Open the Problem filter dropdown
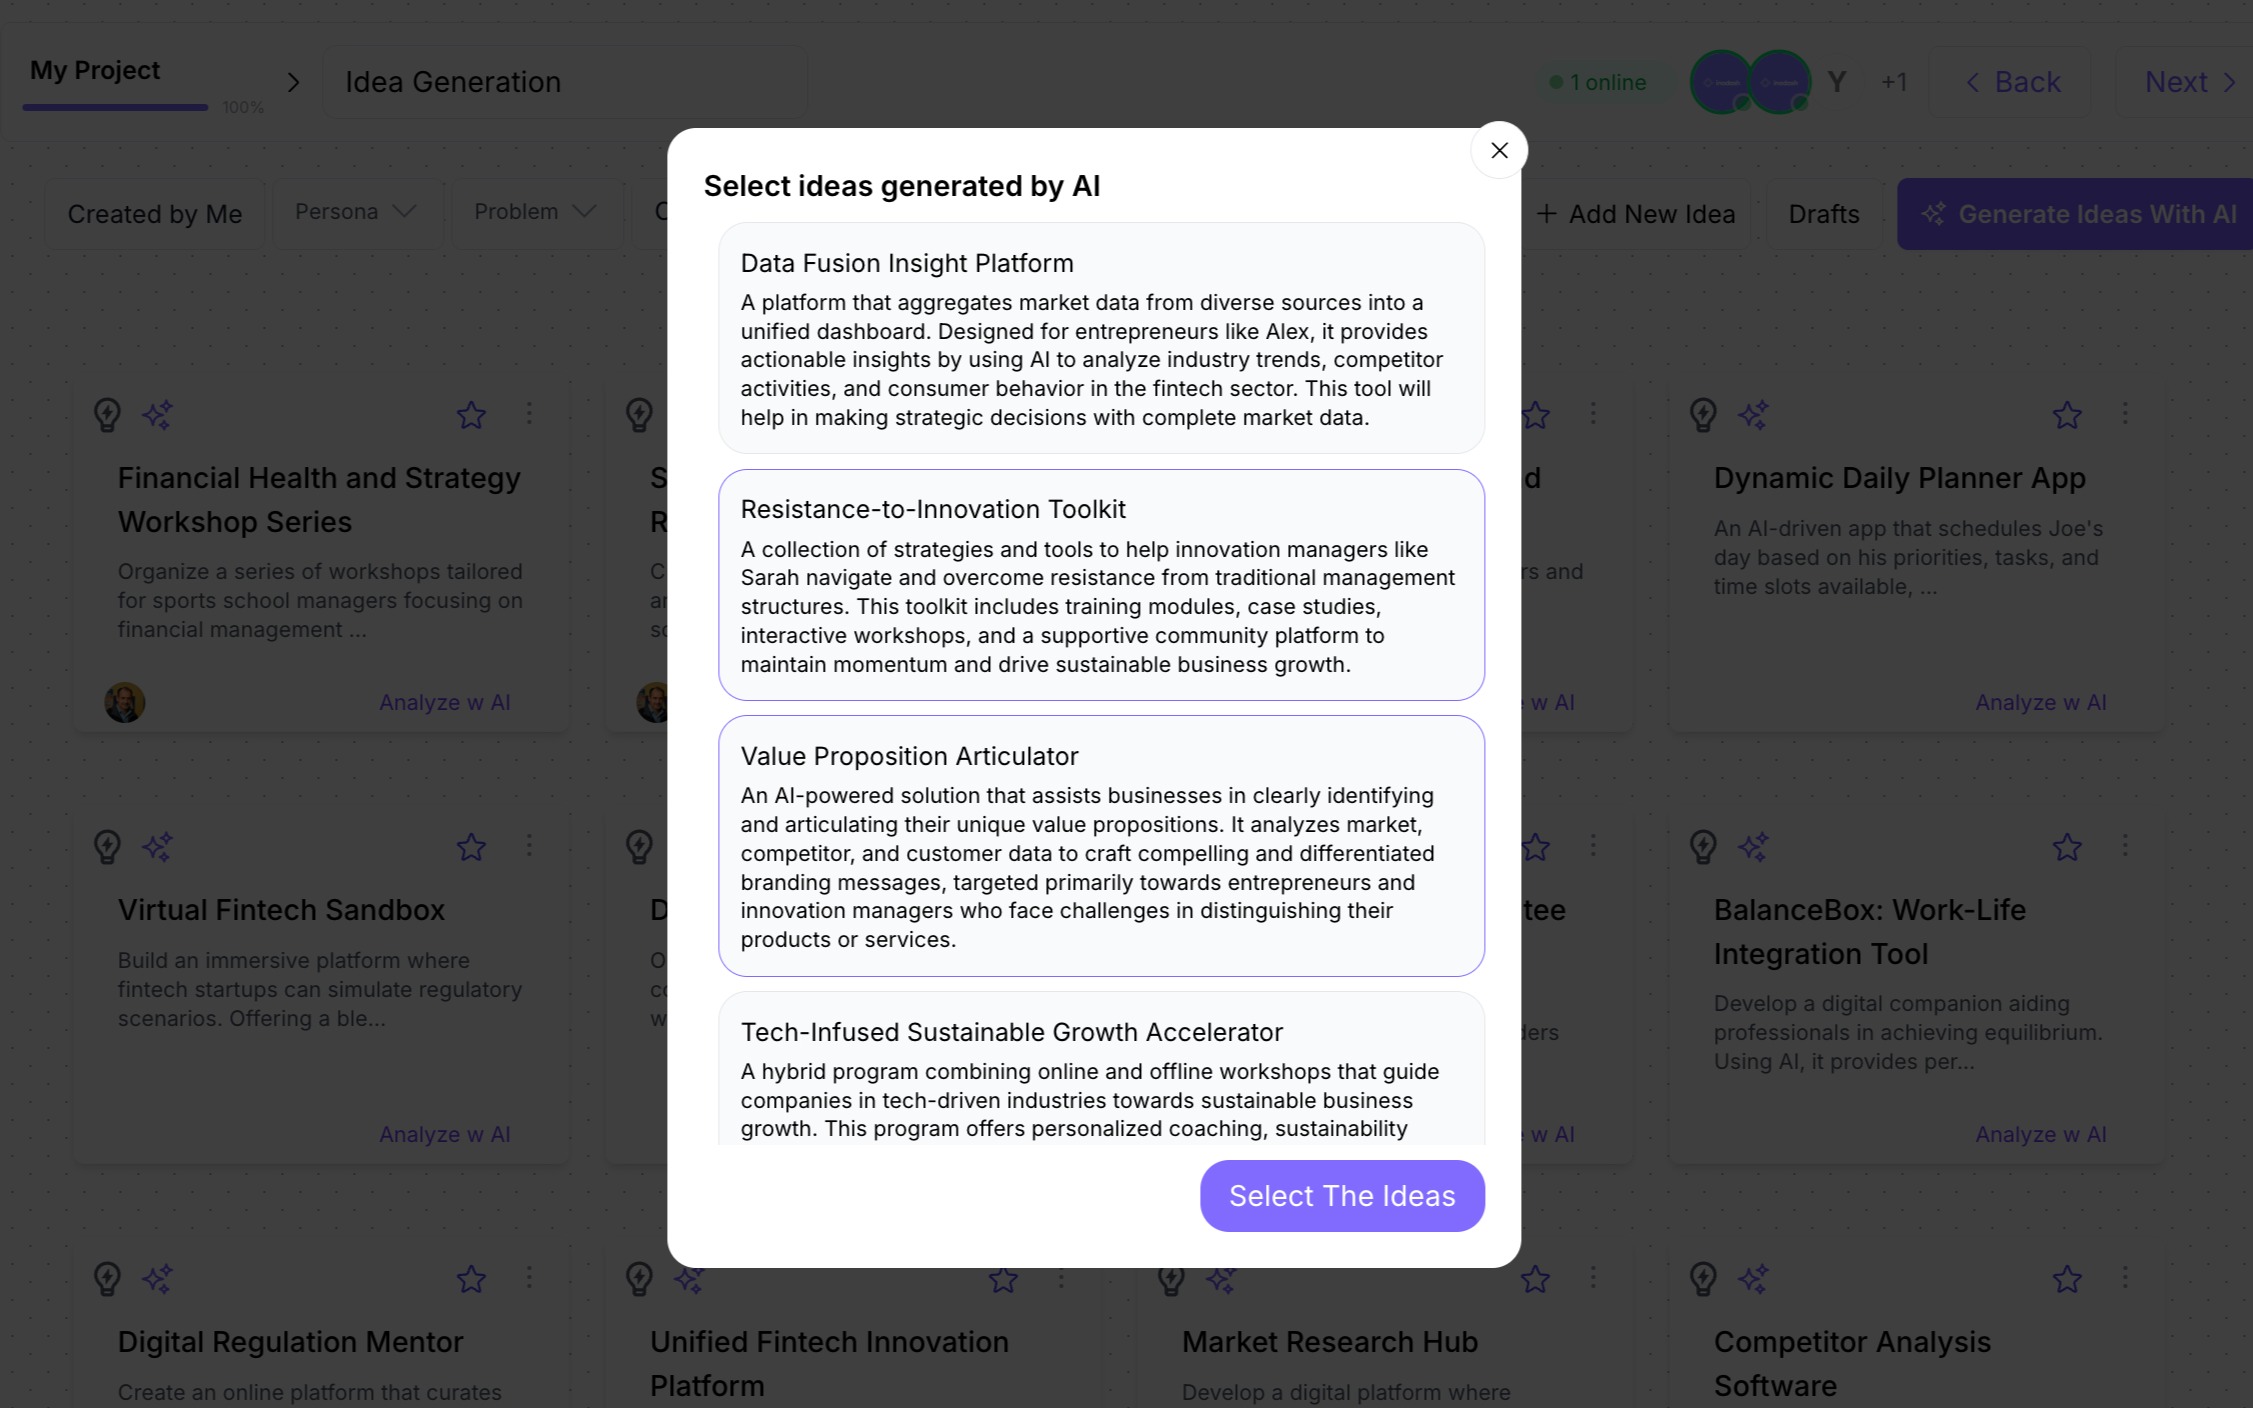 pyautogui.click(x=536, y=212)
